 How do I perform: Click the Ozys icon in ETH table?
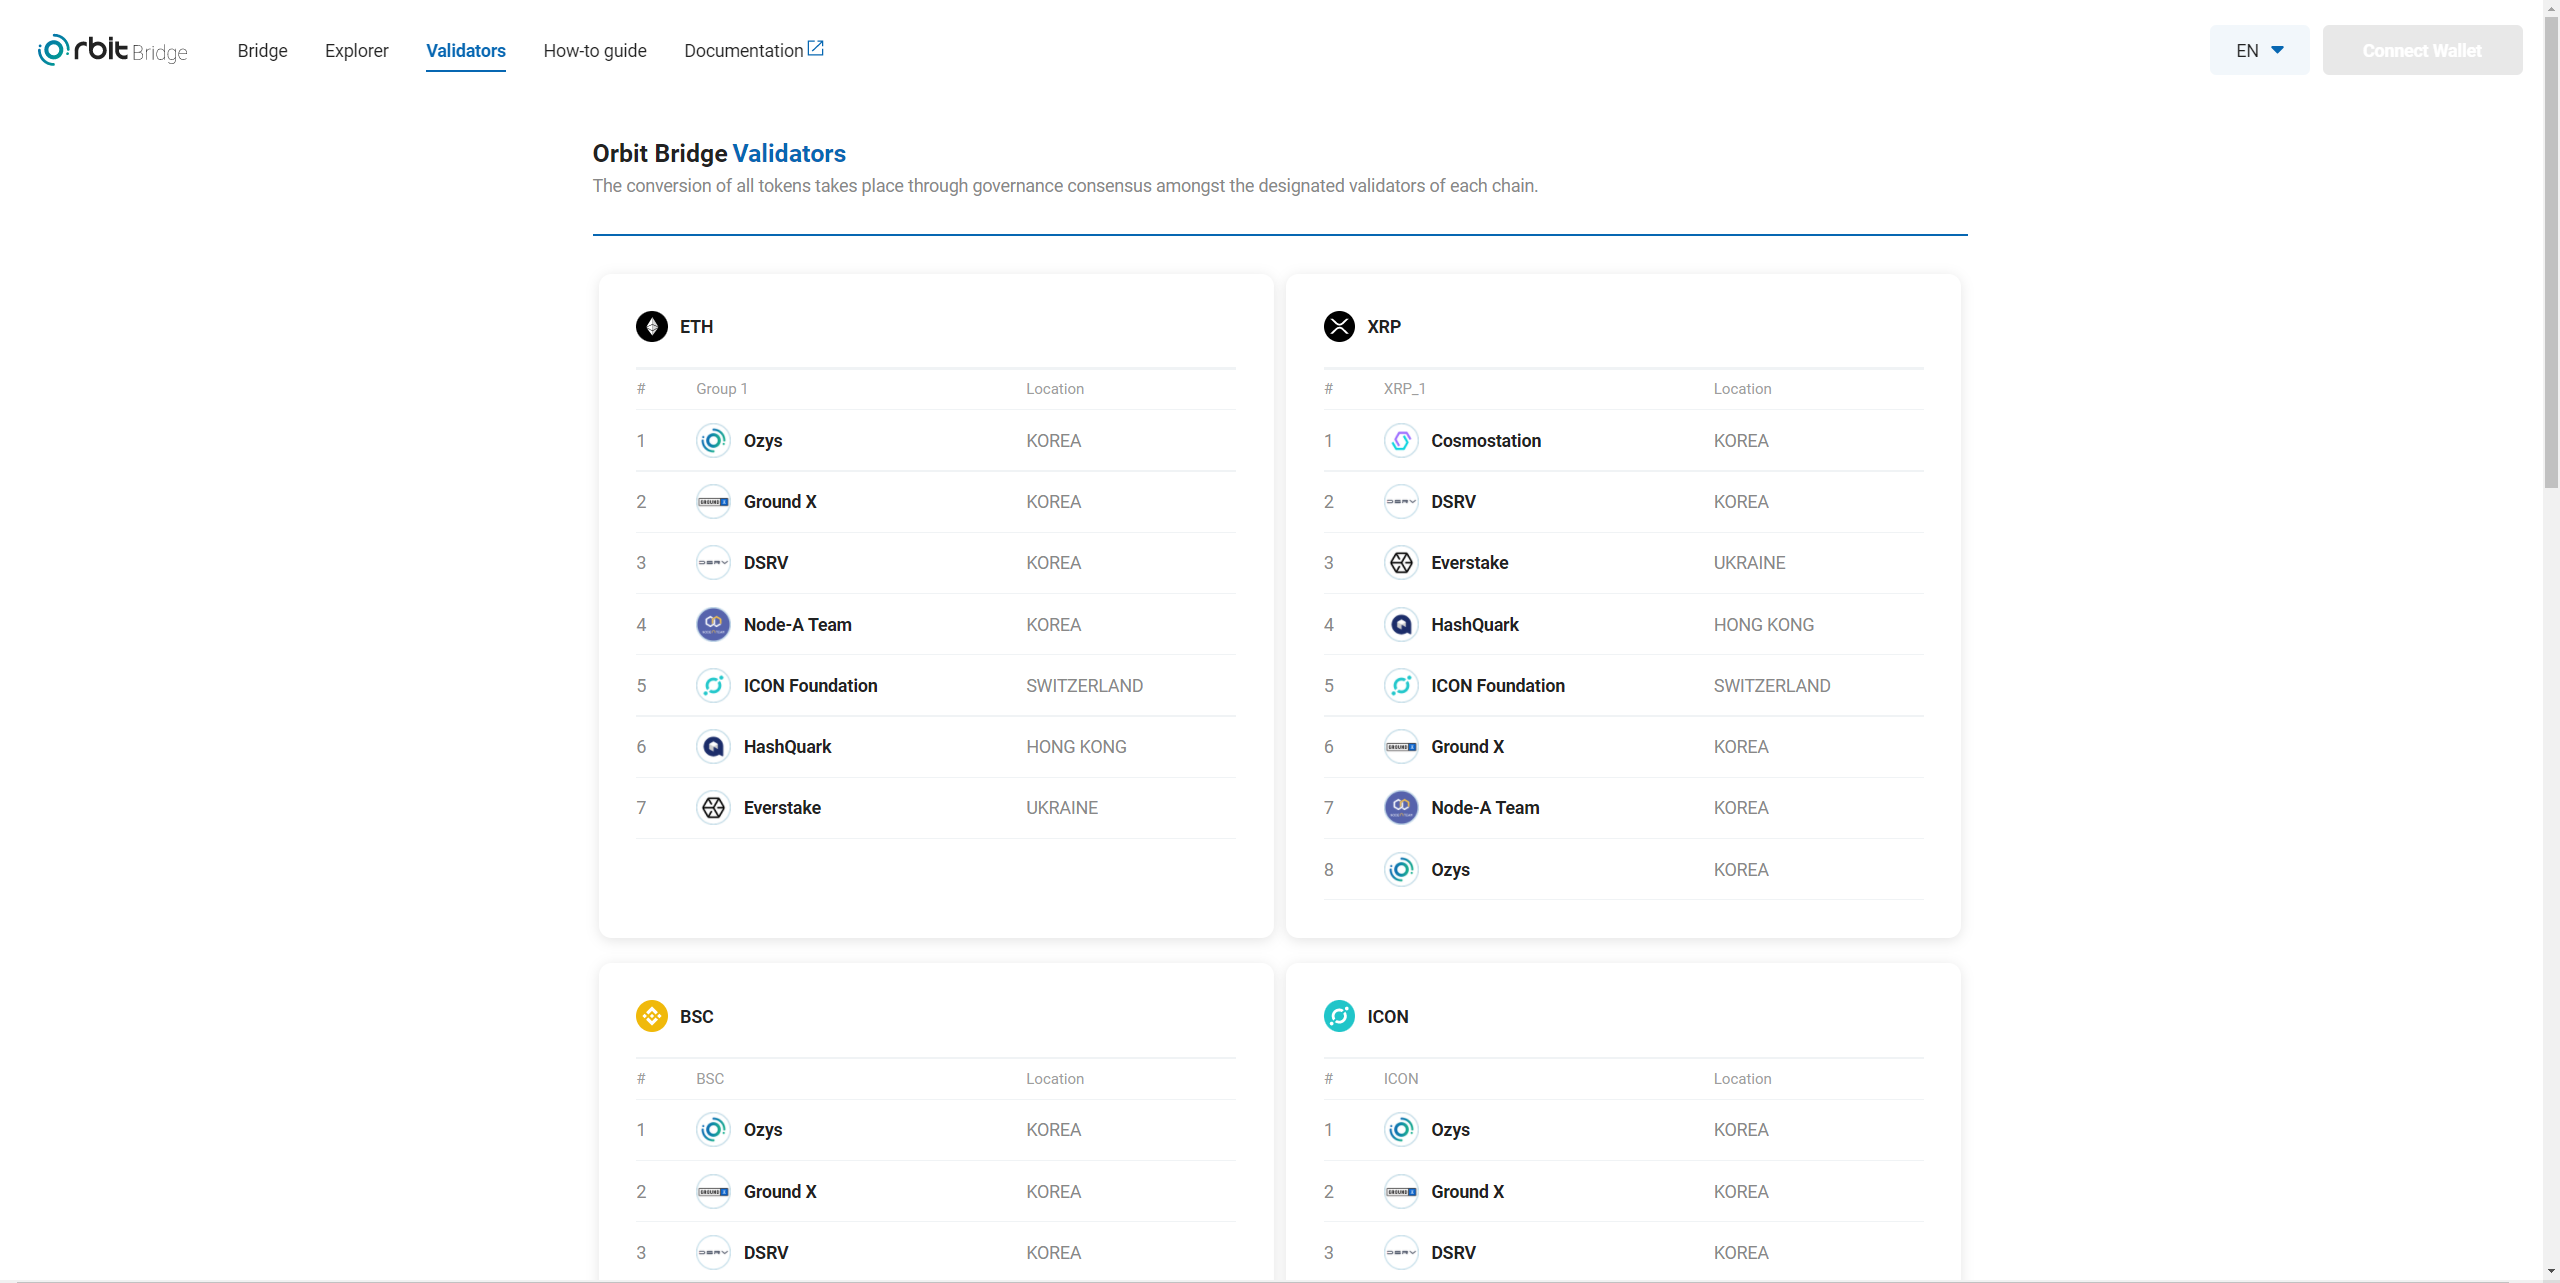point(713,441)
